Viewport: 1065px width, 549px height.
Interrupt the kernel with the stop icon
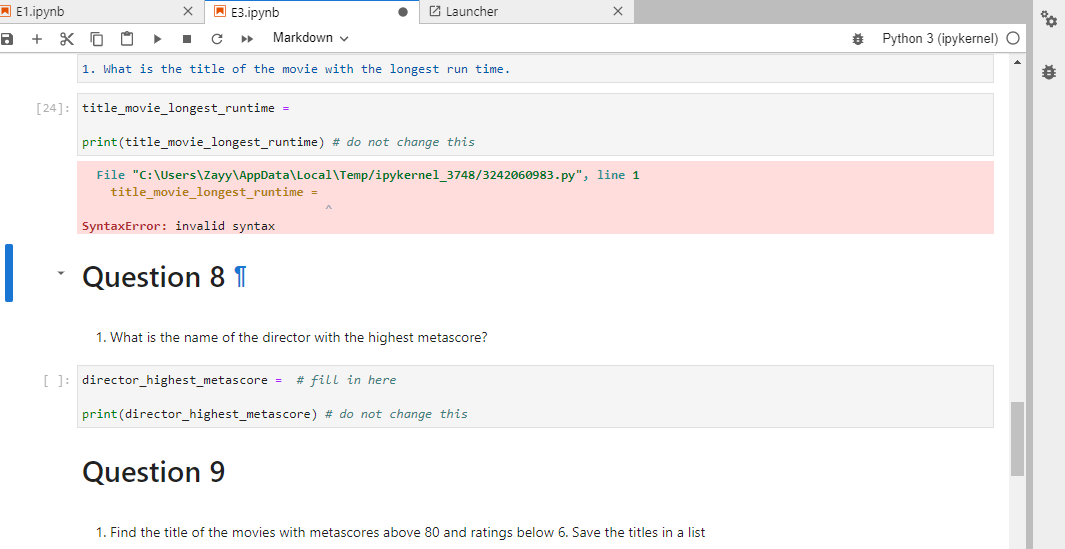pyautogui.click(x=187, y=39)
